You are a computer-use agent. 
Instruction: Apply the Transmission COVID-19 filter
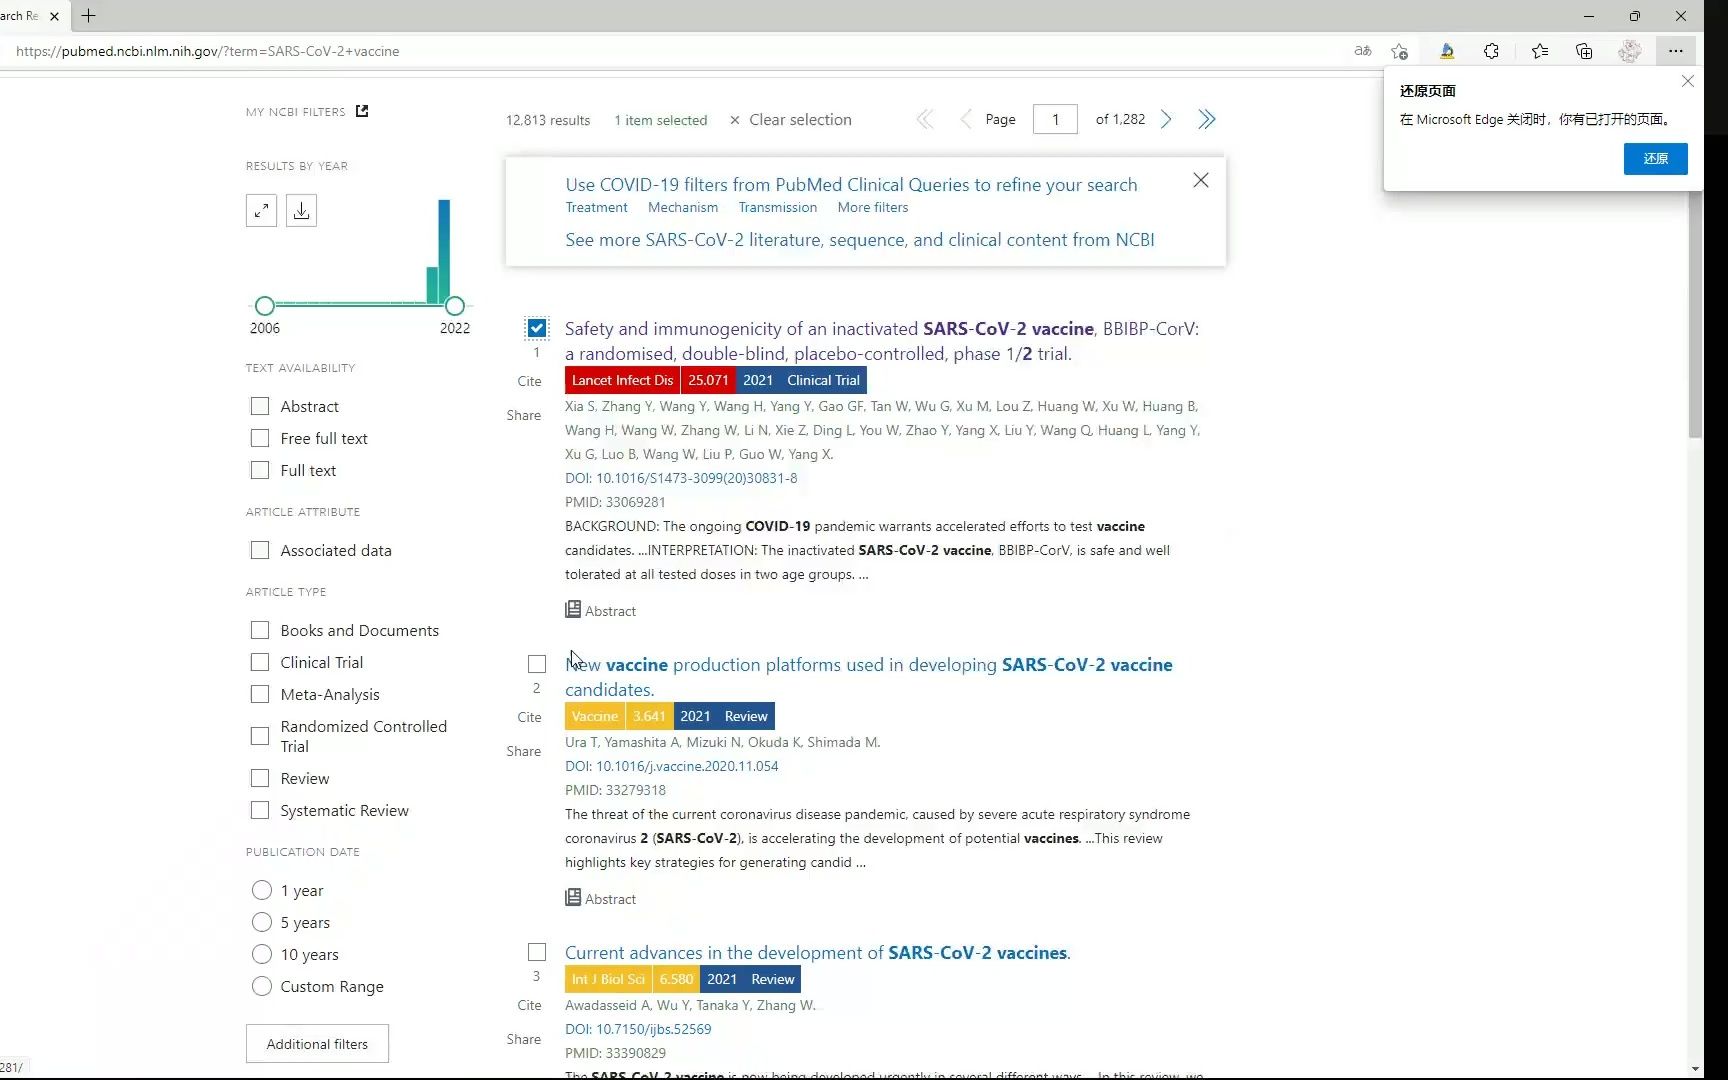point(778,208)
